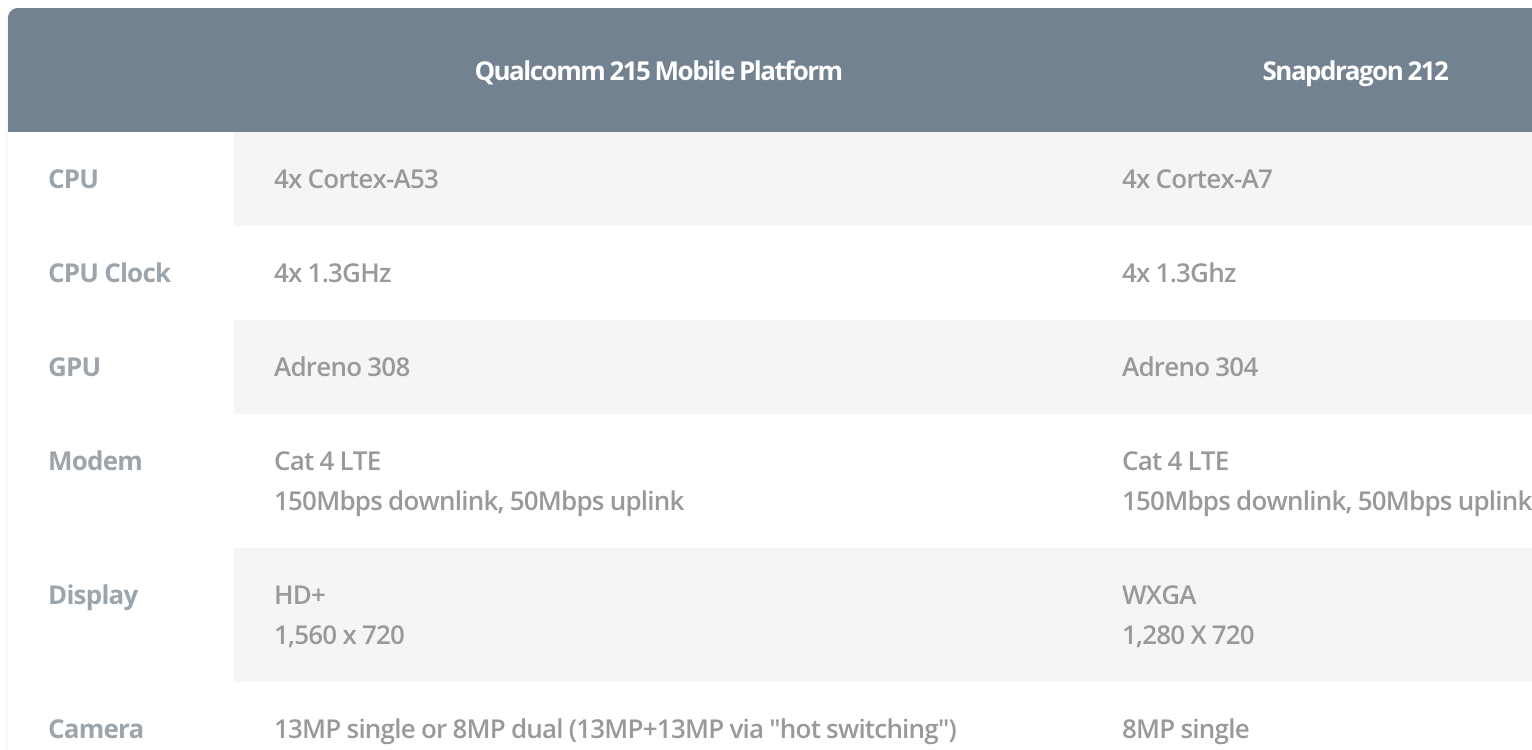Select the Modem row label
Screen dimensions: 1532x750
tap(95, 461)
